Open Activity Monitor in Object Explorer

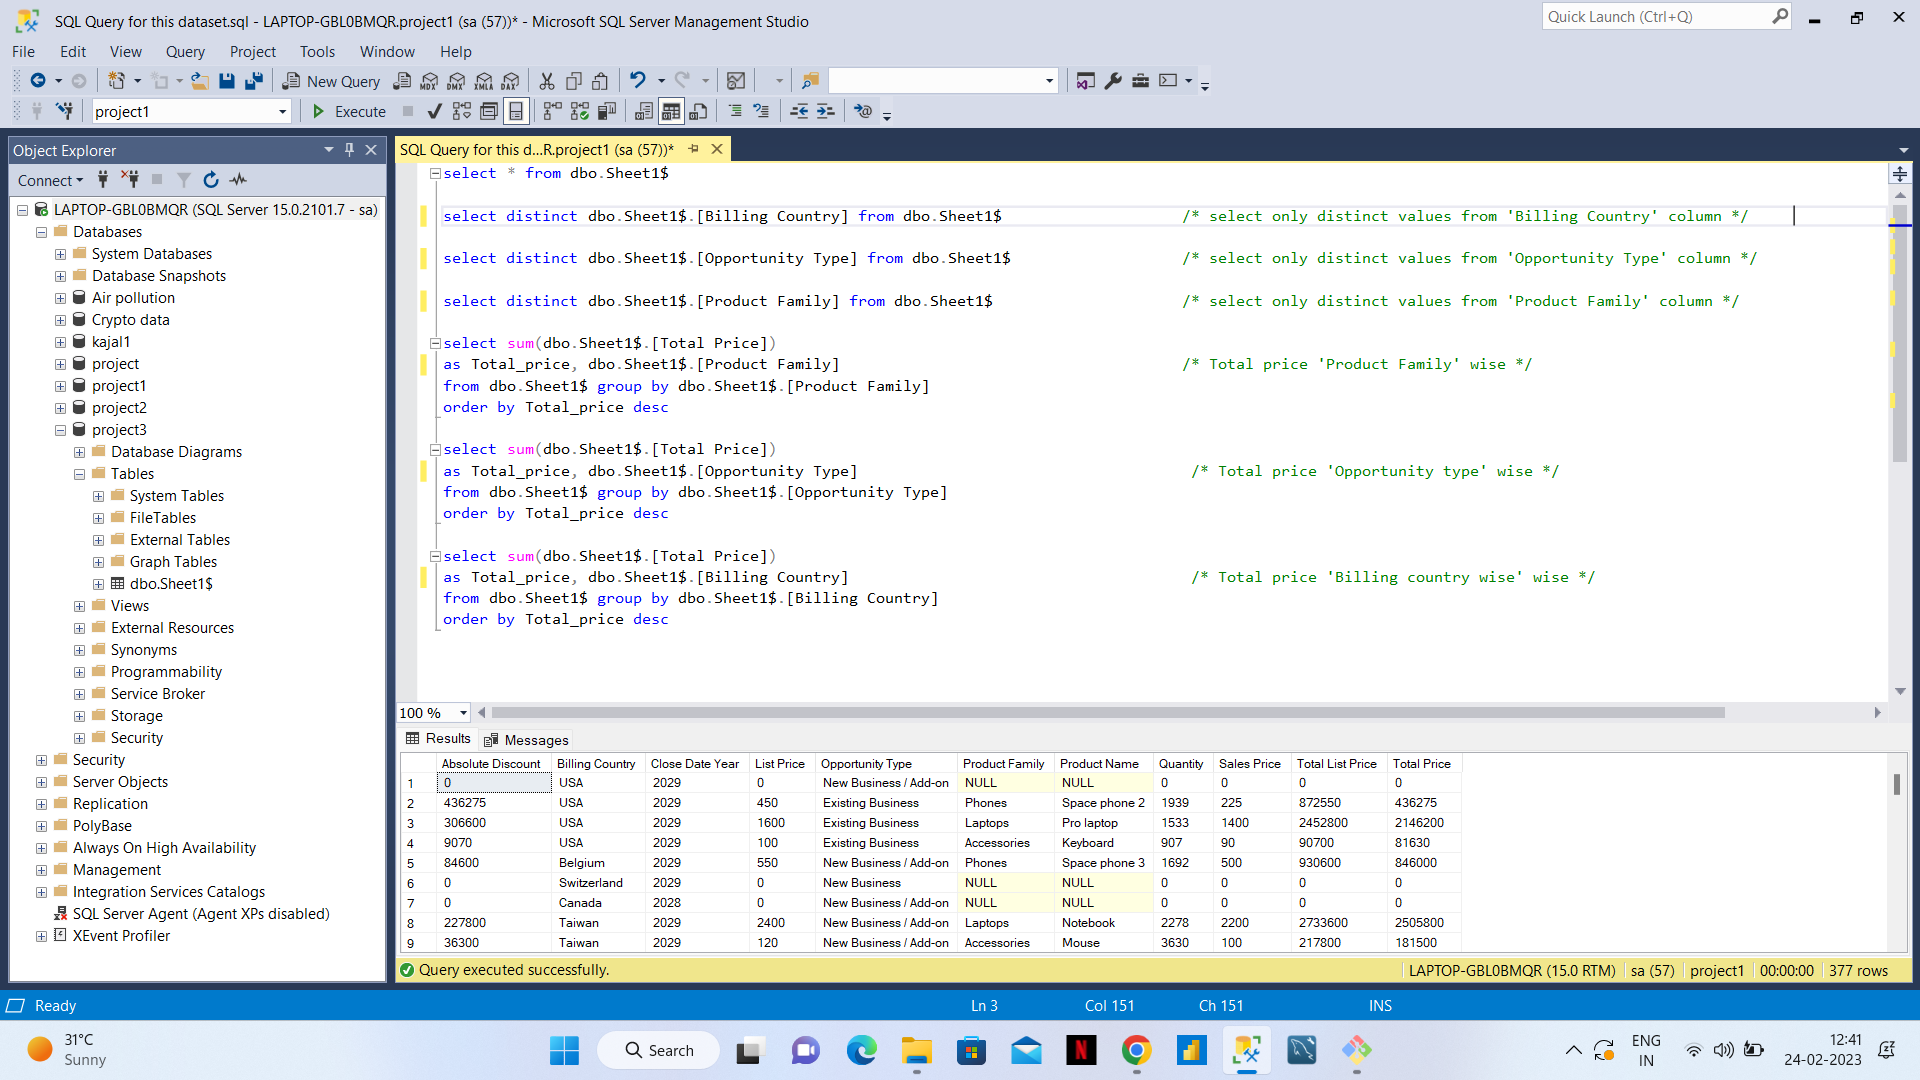click(x=238, y=180)
